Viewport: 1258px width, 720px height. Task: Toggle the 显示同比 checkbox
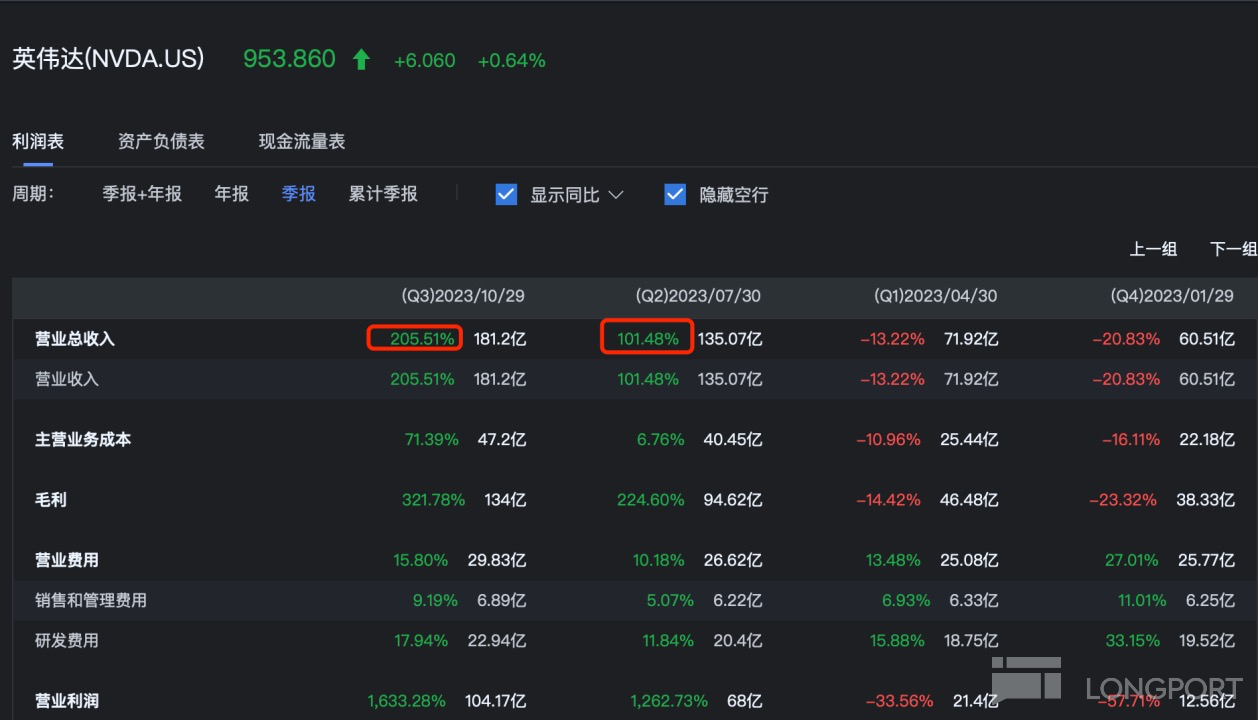click(x=506, y=194)
